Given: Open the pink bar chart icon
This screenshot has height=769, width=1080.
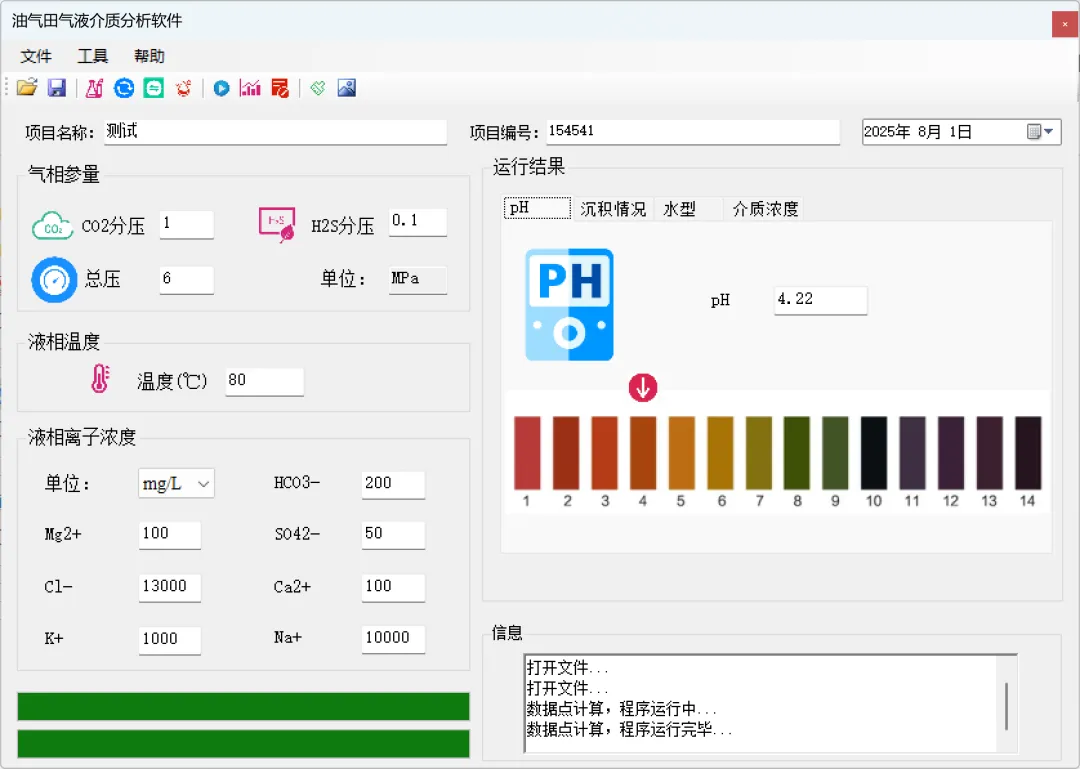Looking at the screenshot, I should 250,88.
